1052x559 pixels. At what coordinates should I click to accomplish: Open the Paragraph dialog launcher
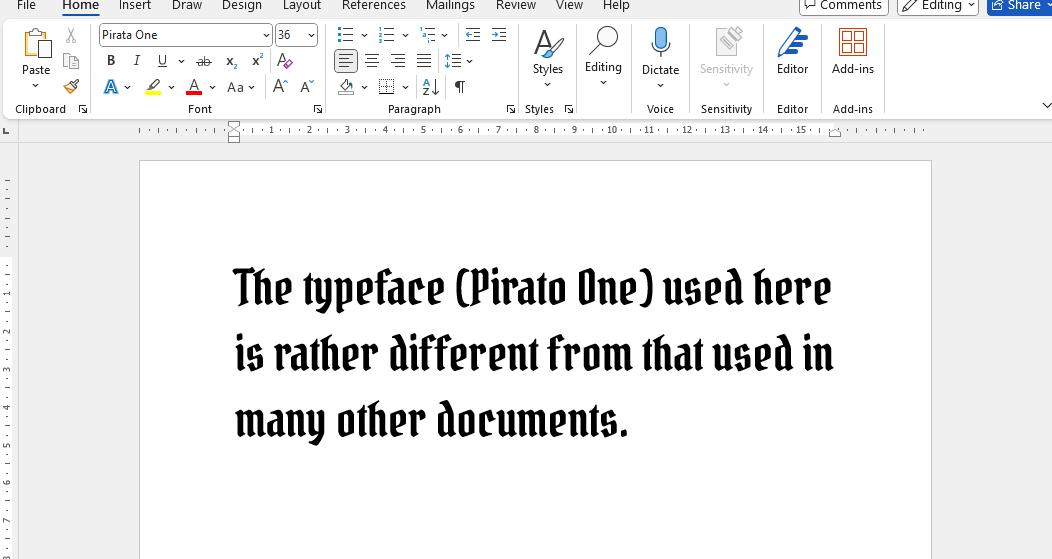tap(511, 109)
